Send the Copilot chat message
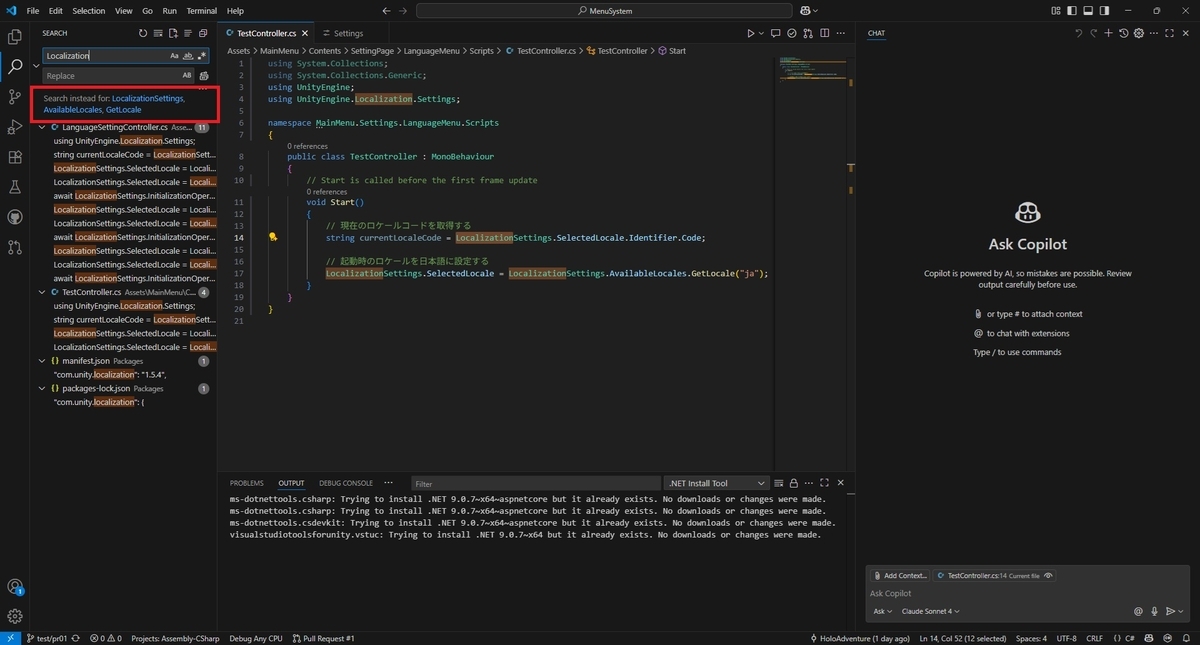Screen dimensions: 1200x645 (x=1170, y=611)
